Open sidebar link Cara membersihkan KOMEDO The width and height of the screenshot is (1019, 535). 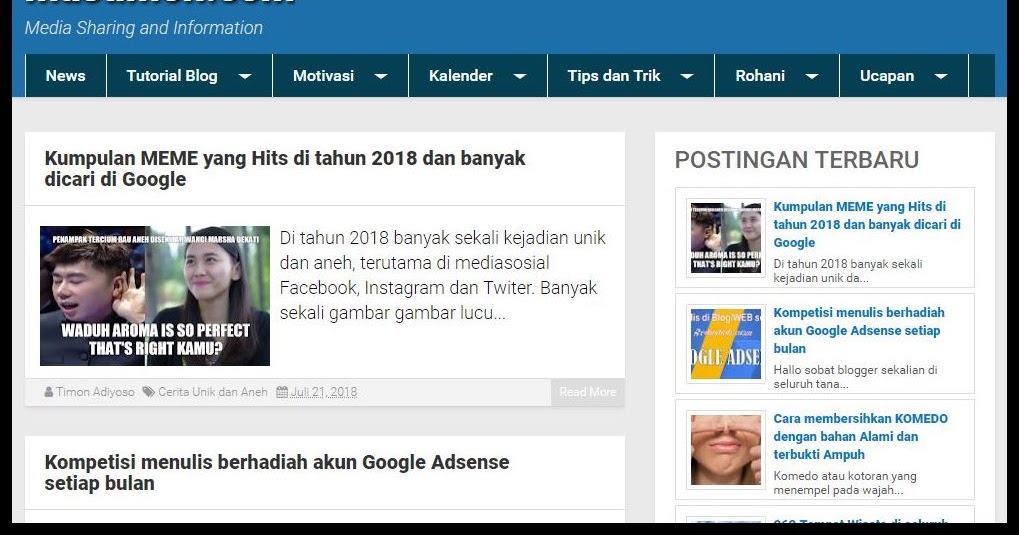tap(860, 436)
